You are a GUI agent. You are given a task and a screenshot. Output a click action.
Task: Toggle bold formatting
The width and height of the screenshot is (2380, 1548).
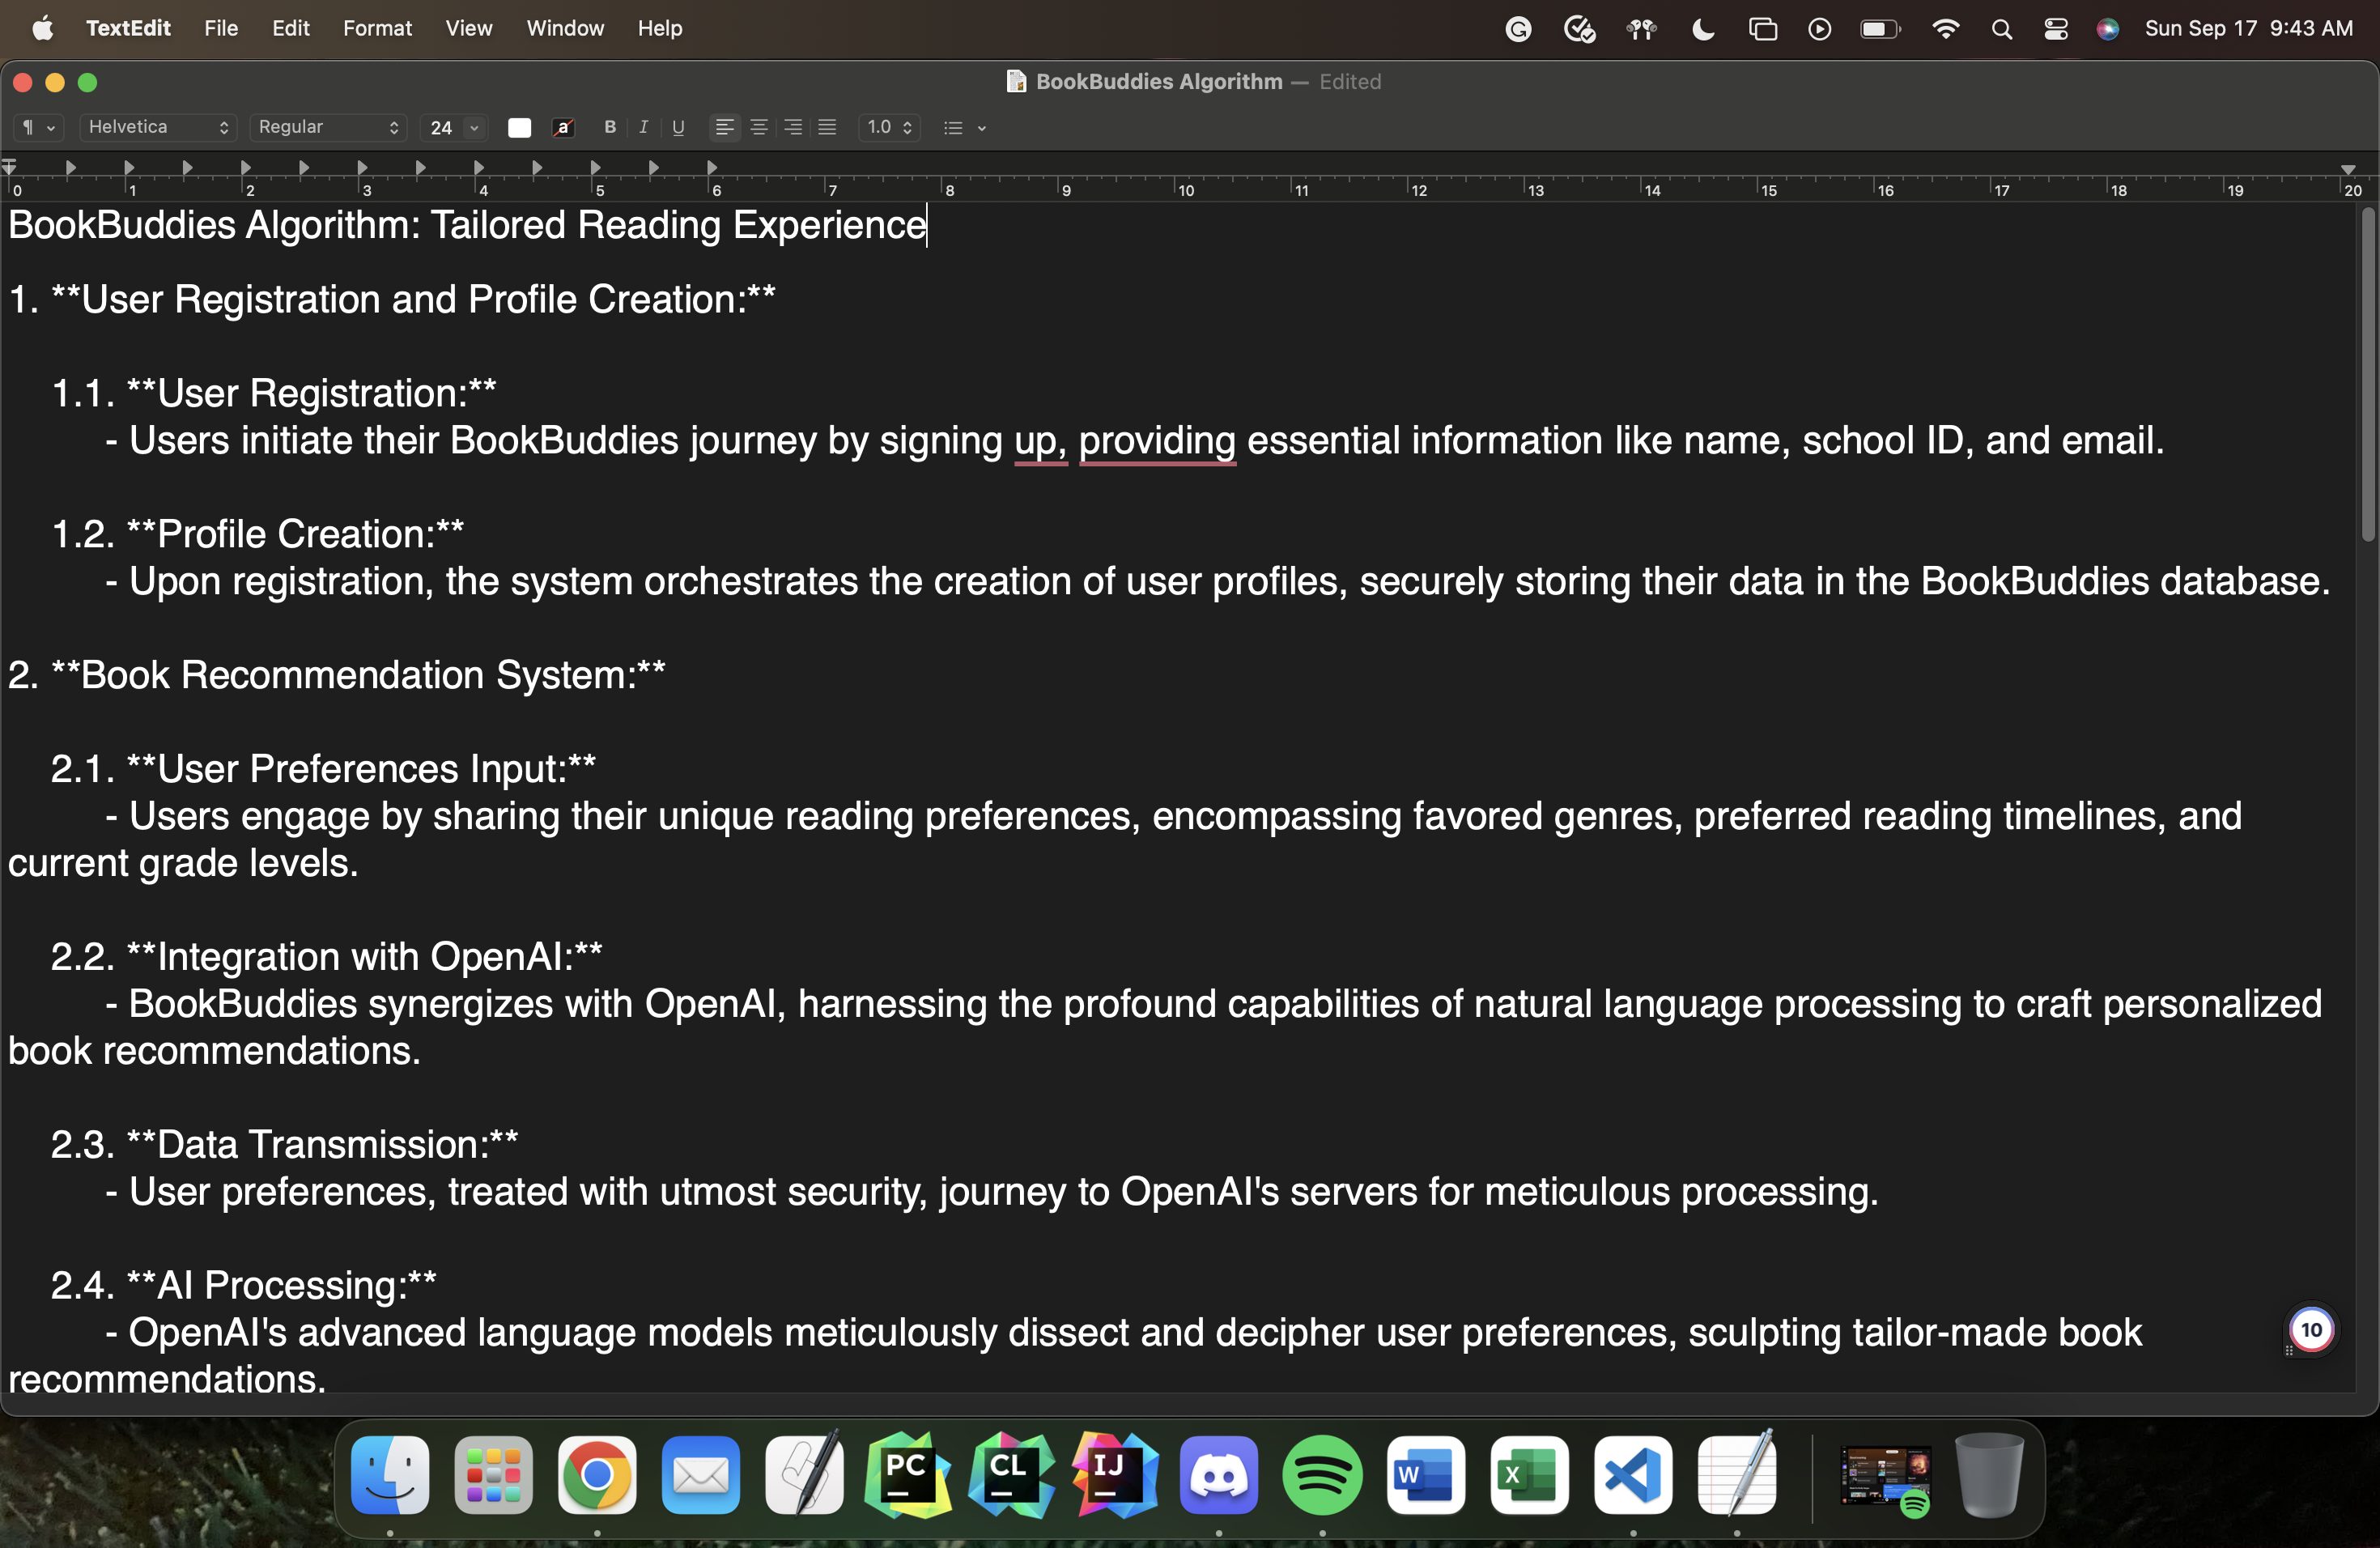click(x=609, y=128)
